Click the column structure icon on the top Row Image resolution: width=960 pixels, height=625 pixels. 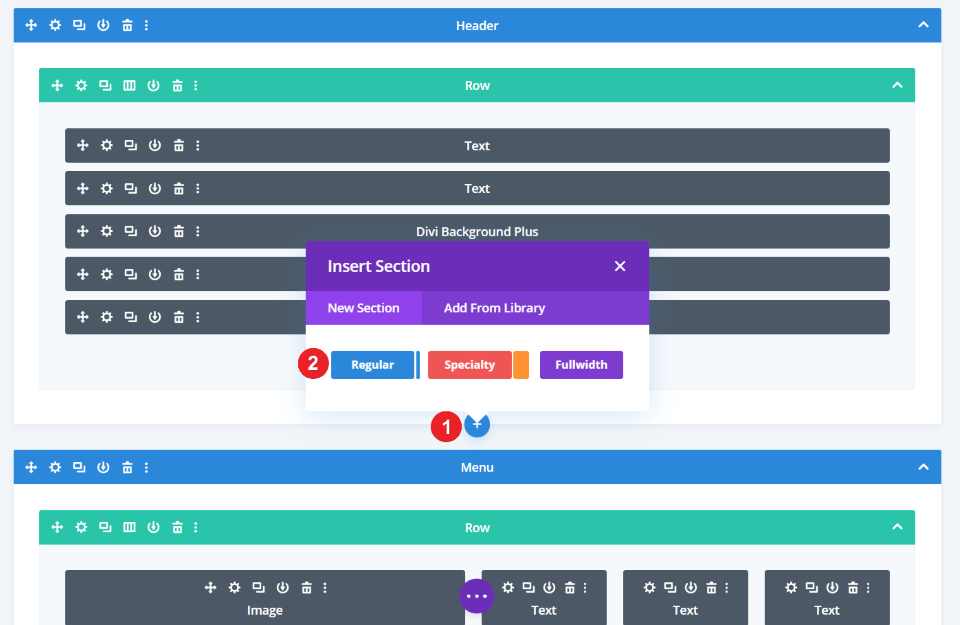coord(129,85)
